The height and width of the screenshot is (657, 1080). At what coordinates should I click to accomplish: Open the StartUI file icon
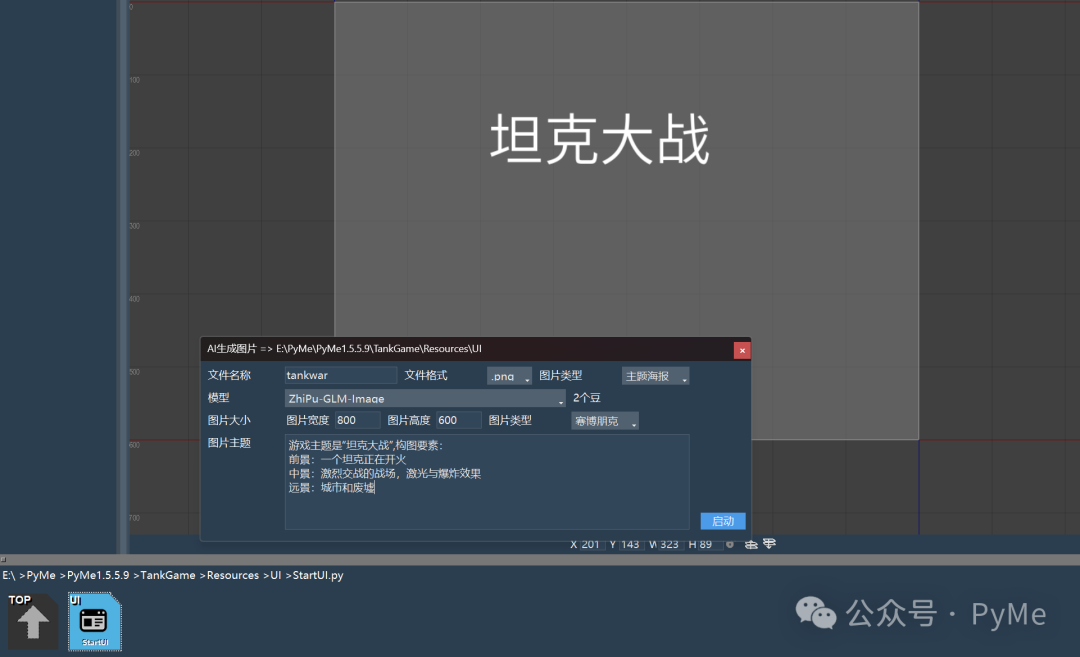pyautogui.click(x=93, y=620)
